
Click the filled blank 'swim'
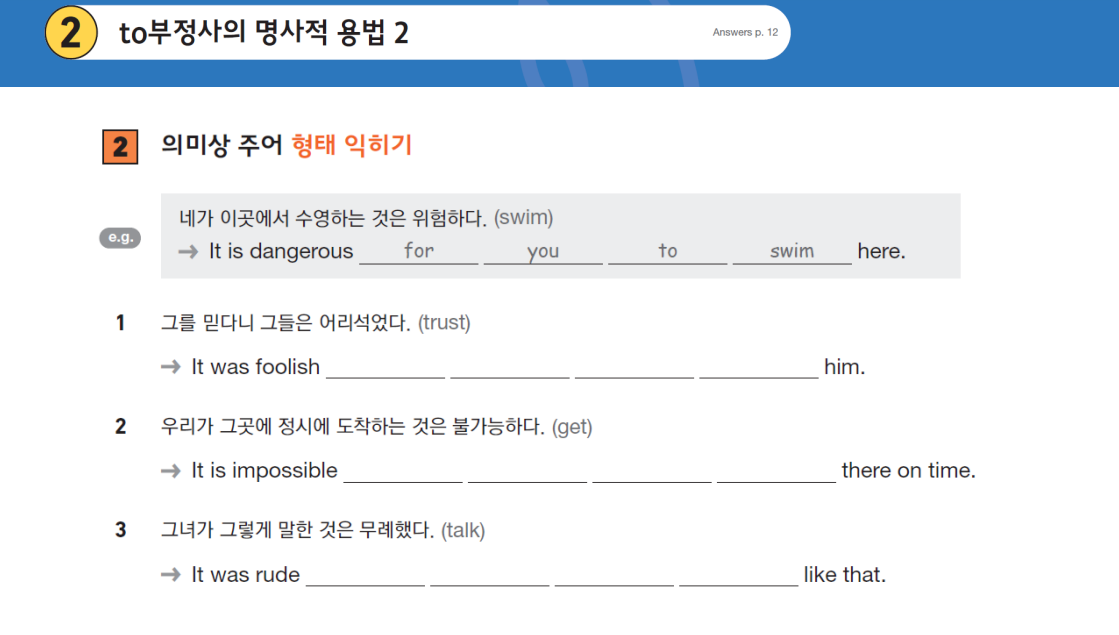[792, 251]
